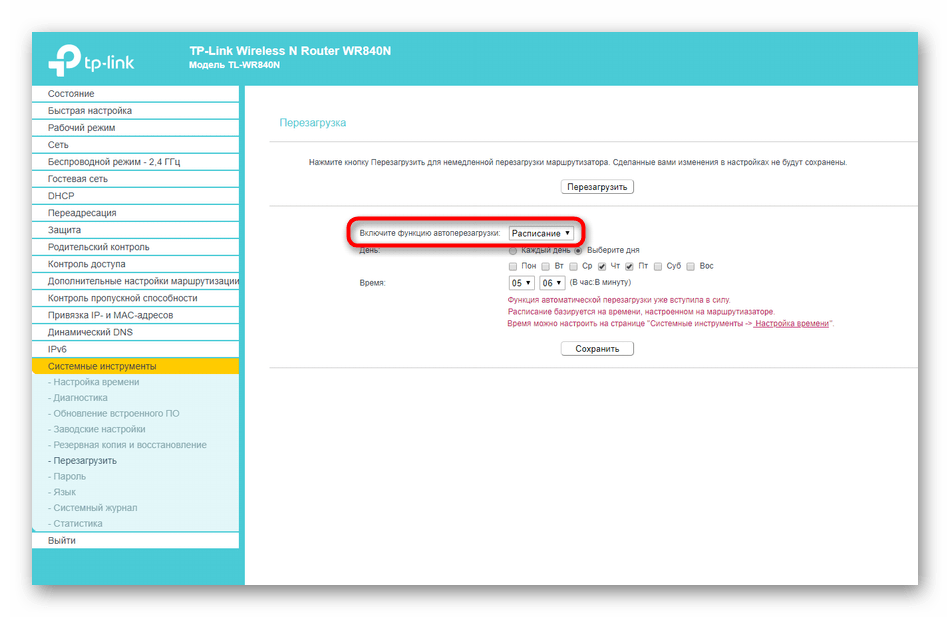
Task: Open Настройка времени submenu item
Action: (x=94, y=382)
